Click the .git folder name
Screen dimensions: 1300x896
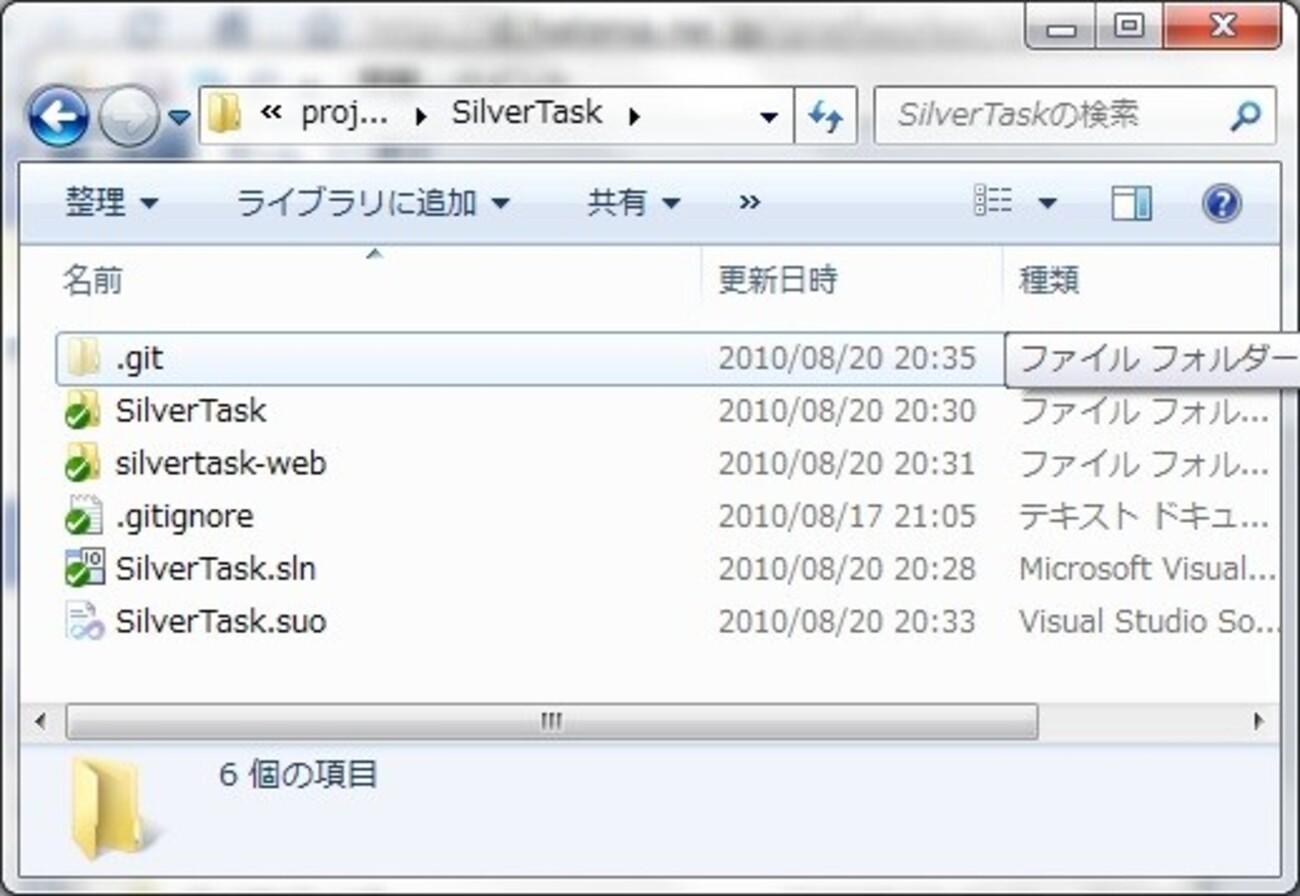139,358
